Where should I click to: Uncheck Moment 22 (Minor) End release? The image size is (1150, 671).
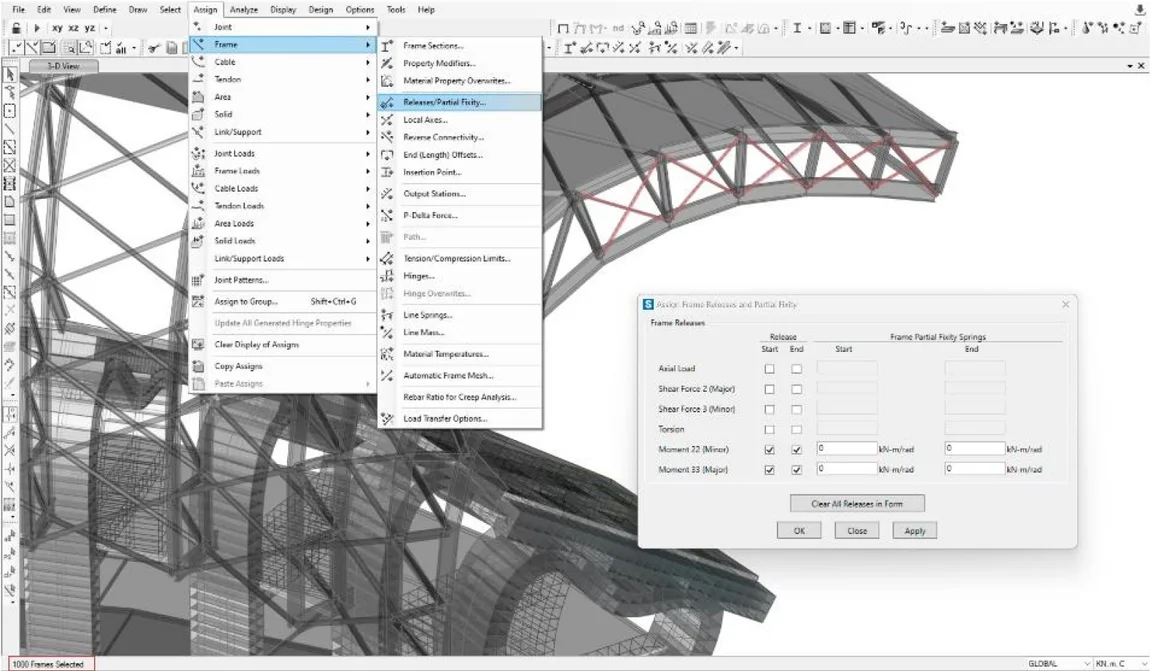click(796, 450)
